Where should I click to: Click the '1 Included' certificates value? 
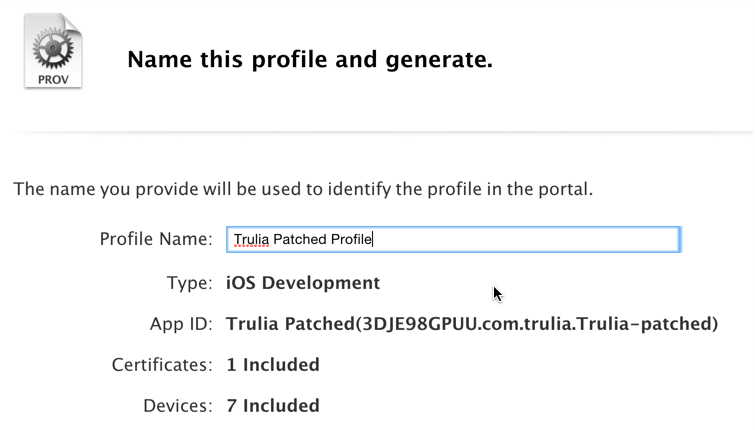(x=273, y=365)
